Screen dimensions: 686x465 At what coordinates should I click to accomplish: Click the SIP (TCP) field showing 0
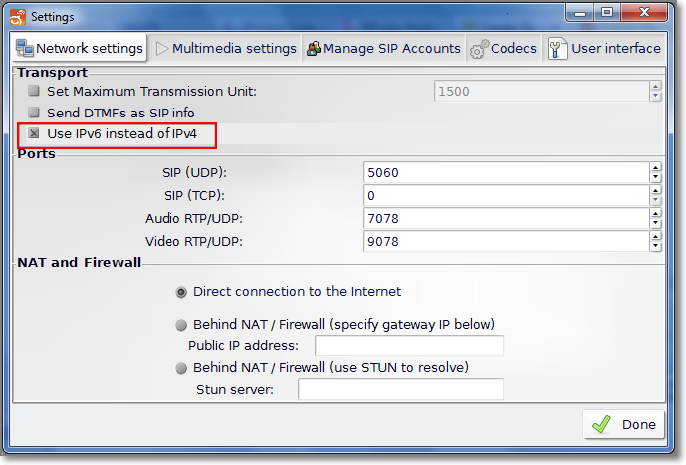[506, 196]
